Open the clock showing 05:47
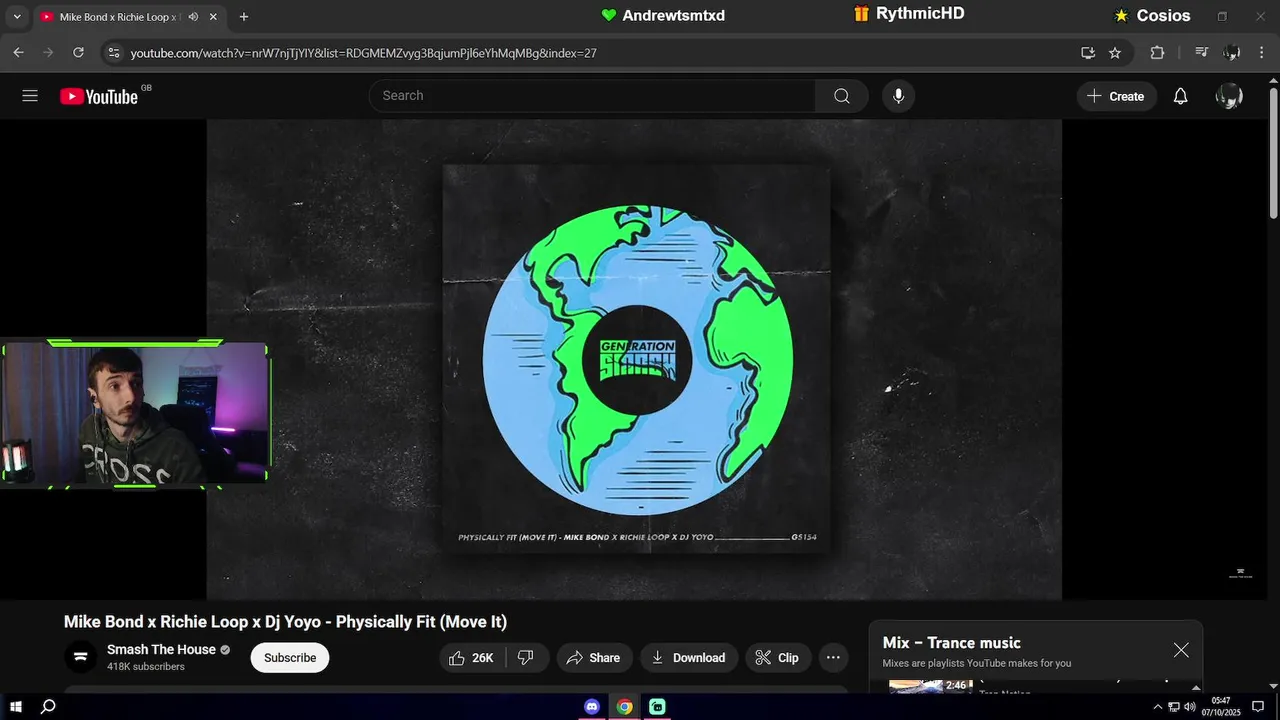 click(x=1220, y=707)
